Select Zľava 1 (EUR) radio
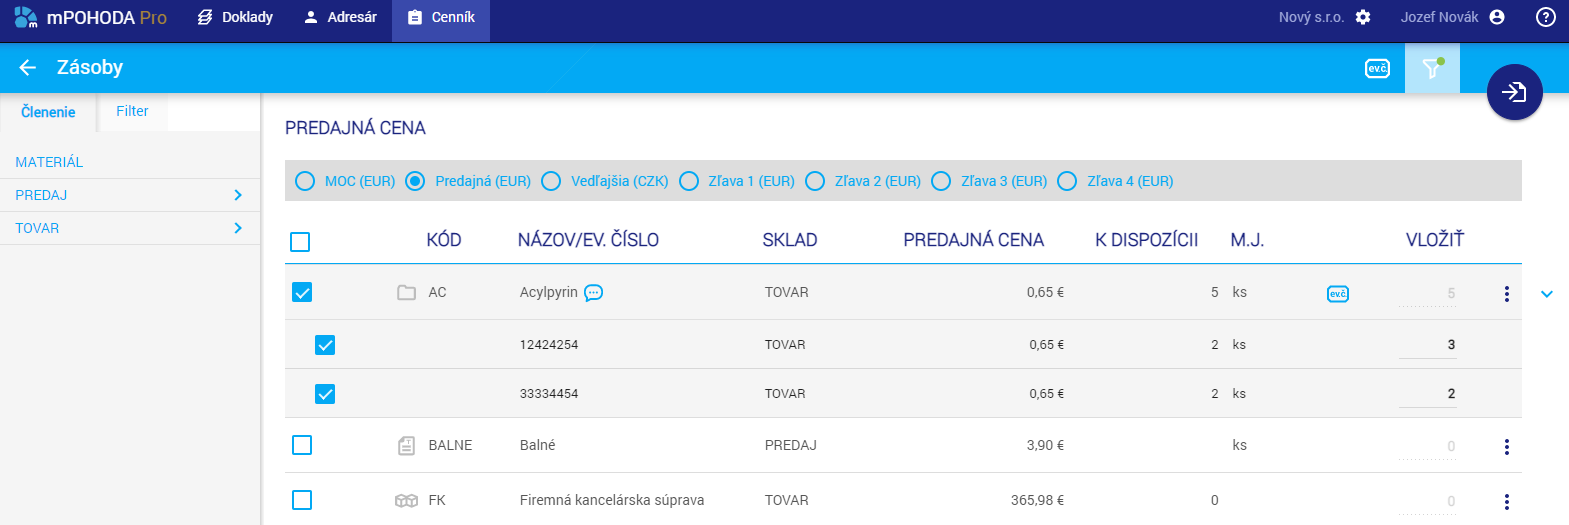1569x525 pixels. click(688, 181)
